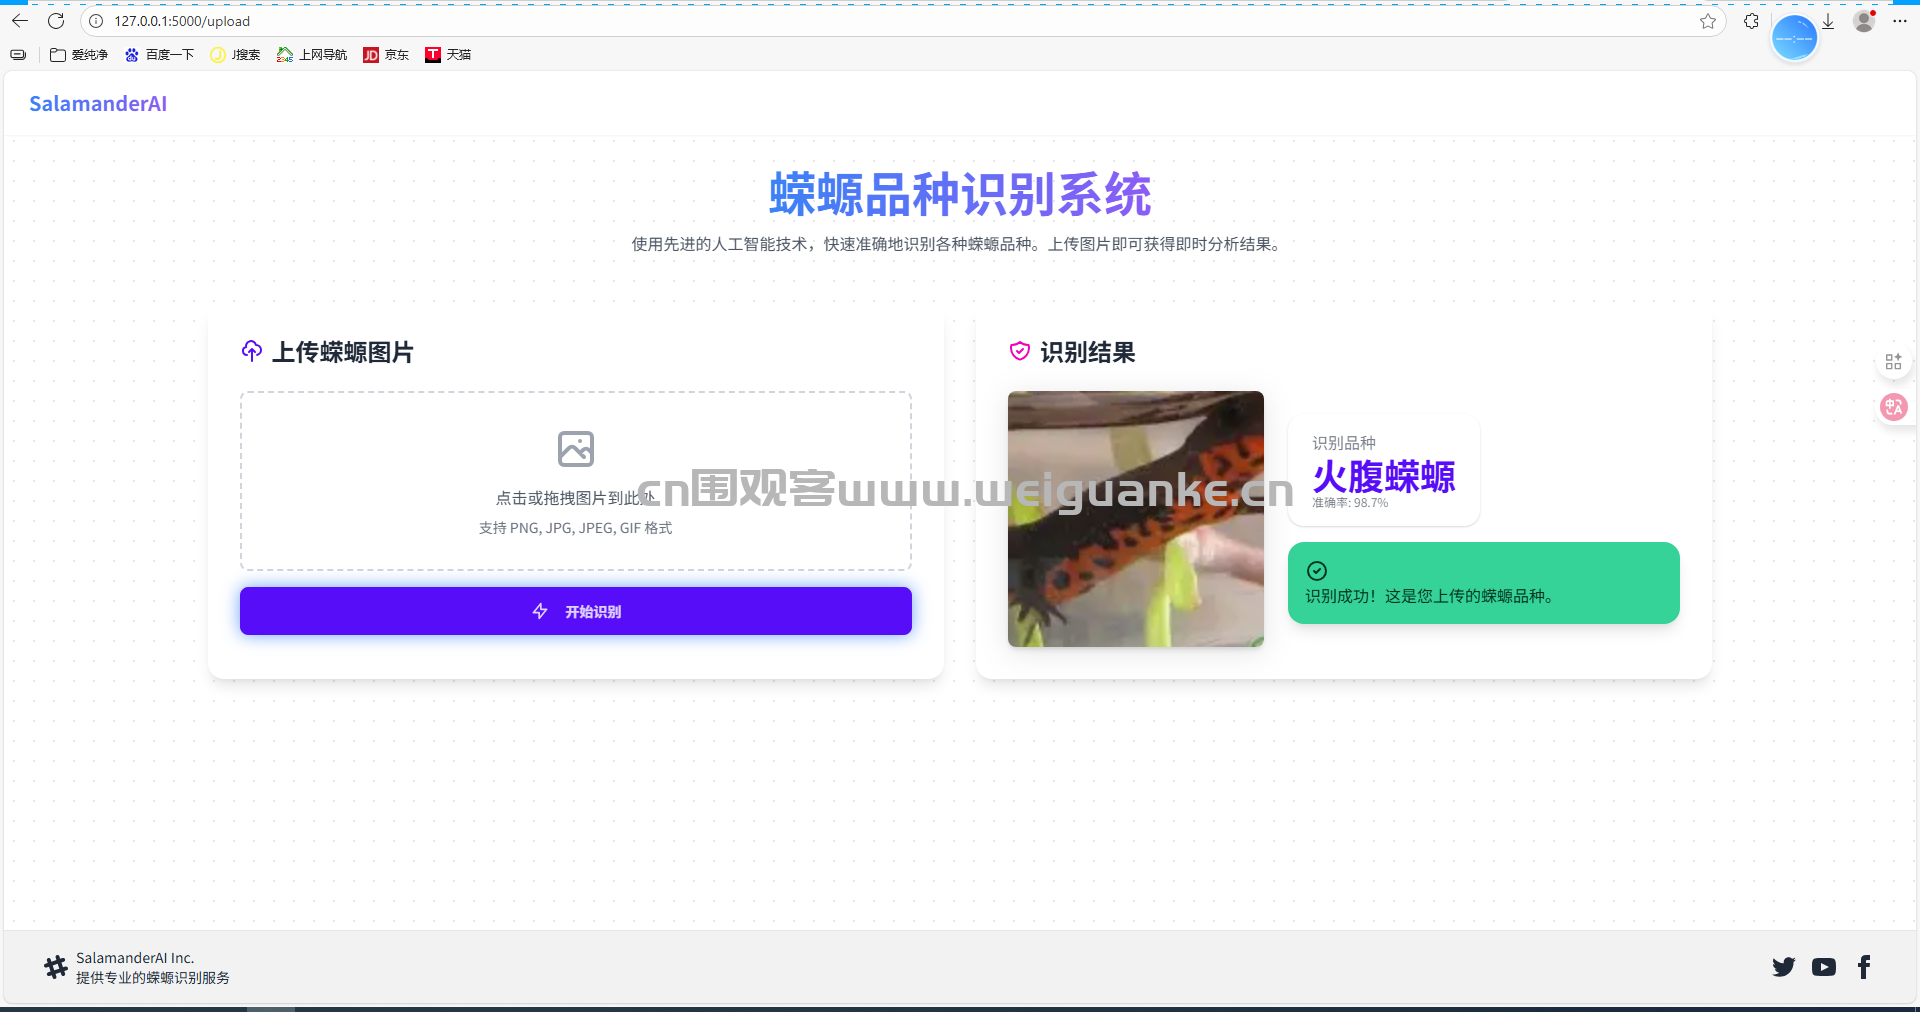Open the grid apps icon on right edge
This screenshot has width=1920, height=1012.
click(1893, 362)
